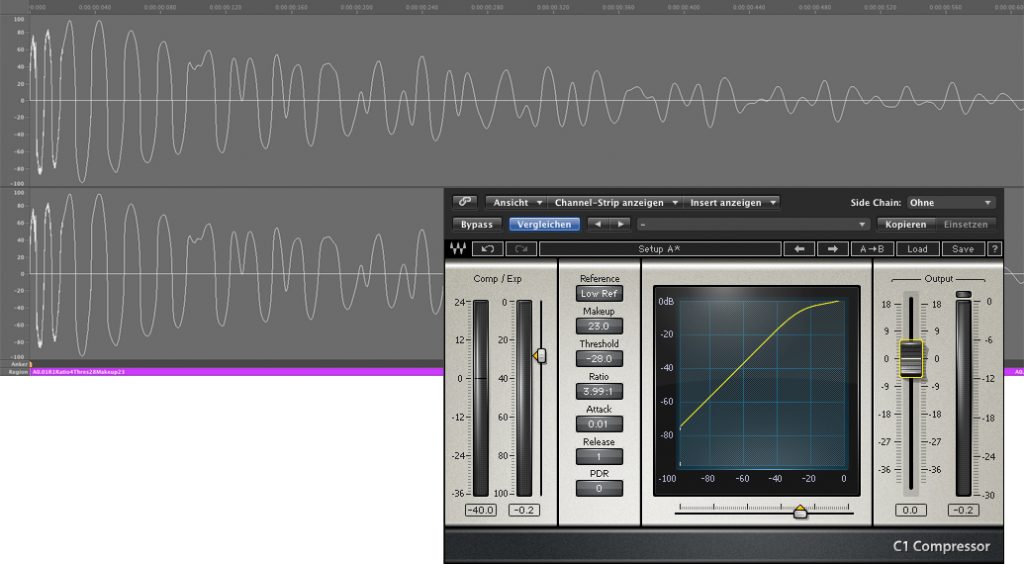The height and width of the screenshot is (564, 1024).
Task: Click the Save button
Action: (x=963, y=249)
